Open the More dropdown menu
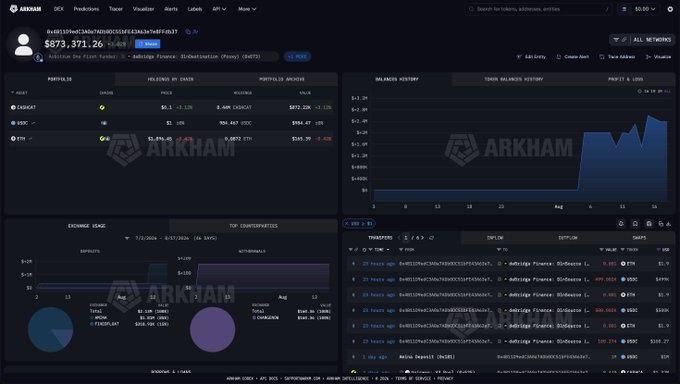680x384 pixels. point(247,9)
